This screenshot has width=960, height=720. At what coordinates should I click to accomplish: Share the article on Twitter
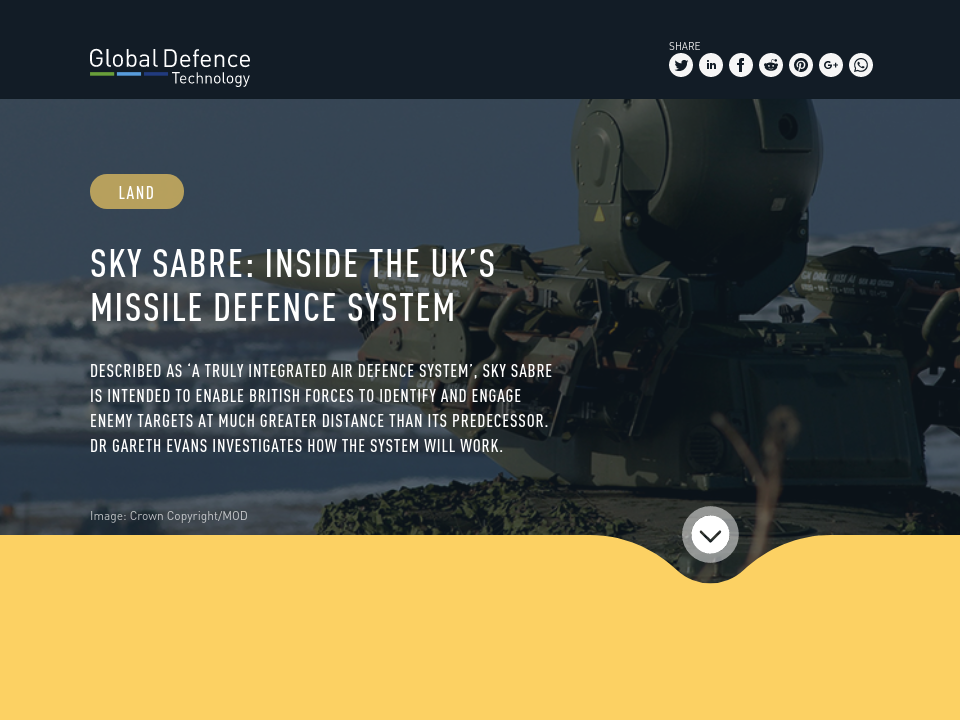click(x=681, y=65)
